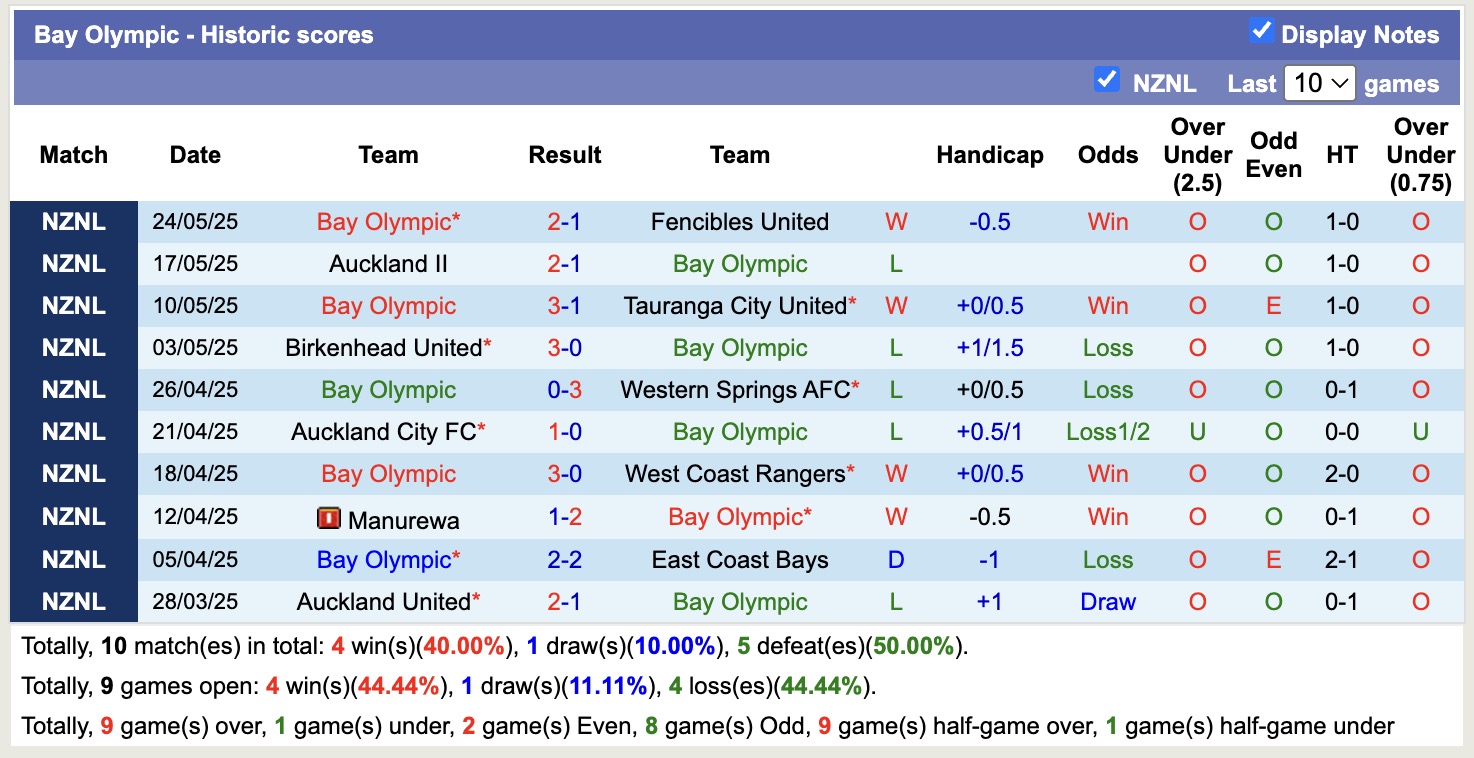
Task: Click the Bay Olympic - Historic scores header
Action: (205, 34)
